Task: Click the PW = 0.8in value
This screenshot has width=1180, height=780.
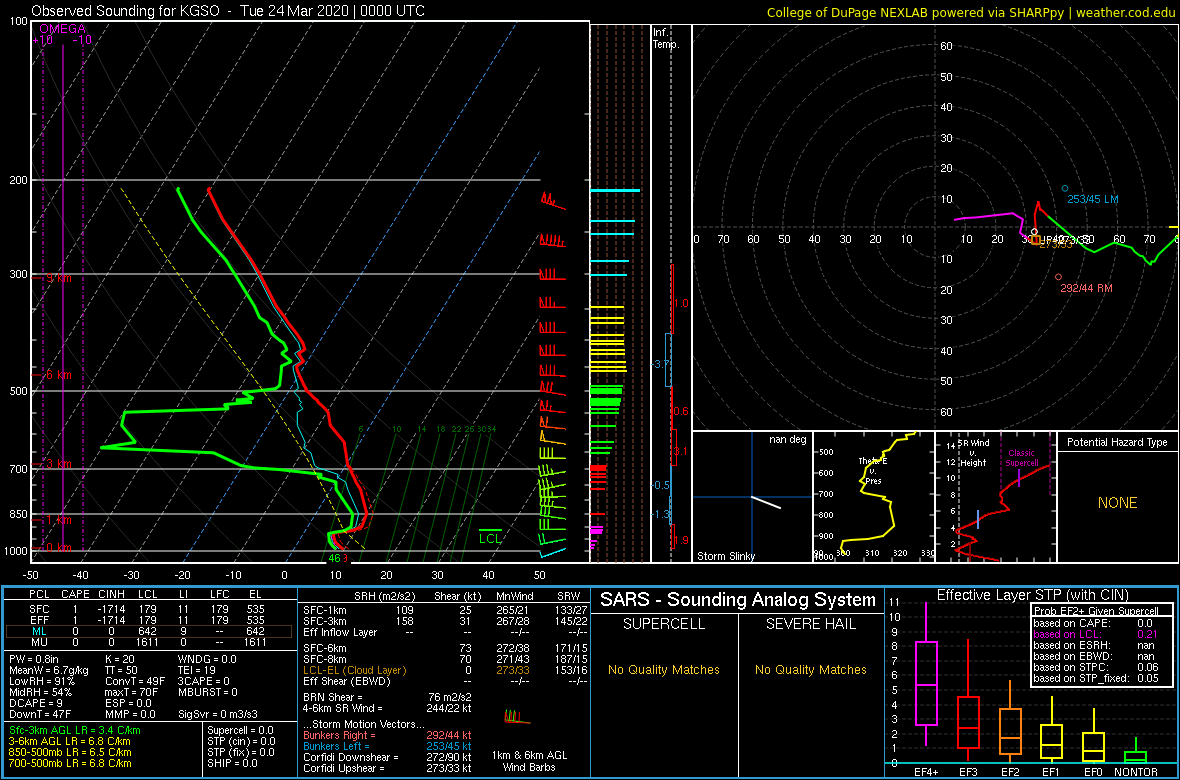Action: tap(35, 660)
